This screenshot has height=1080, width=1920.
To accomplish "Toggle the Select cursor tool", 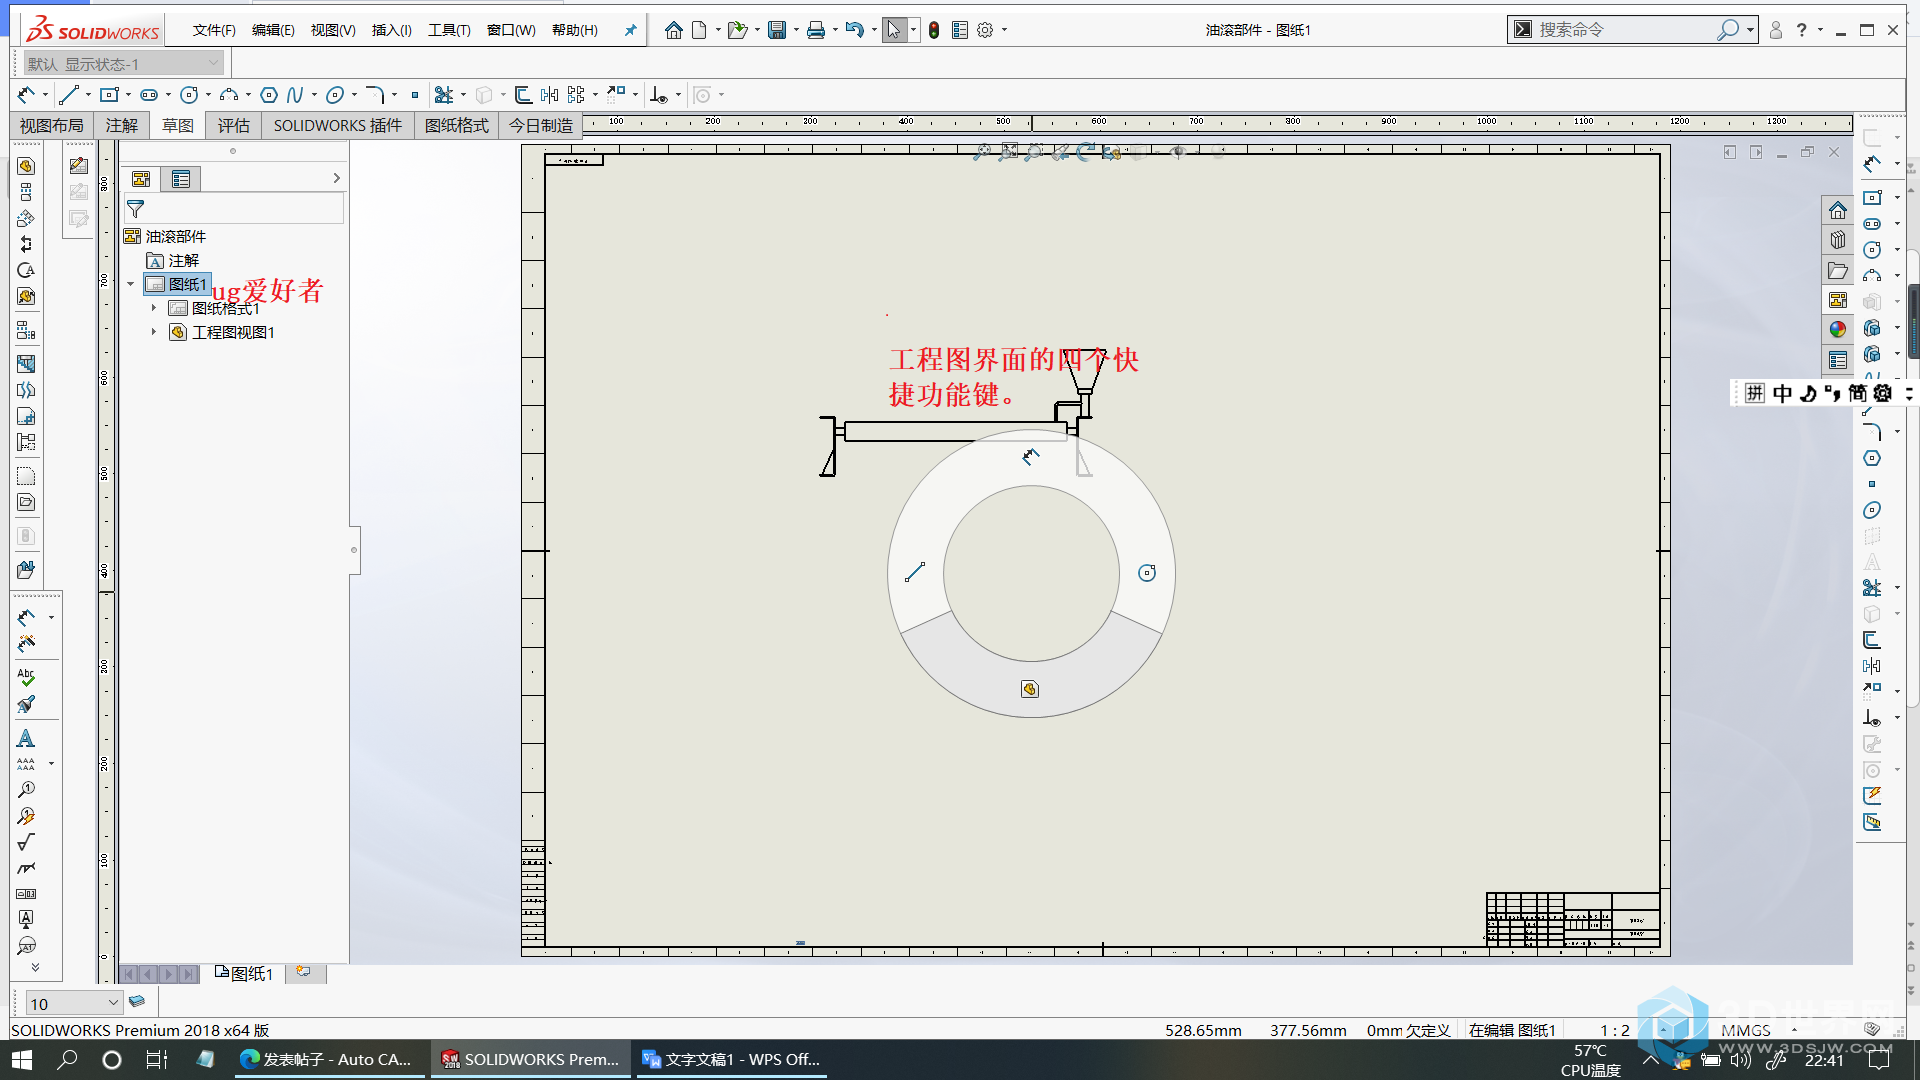I will coord(894,30).
